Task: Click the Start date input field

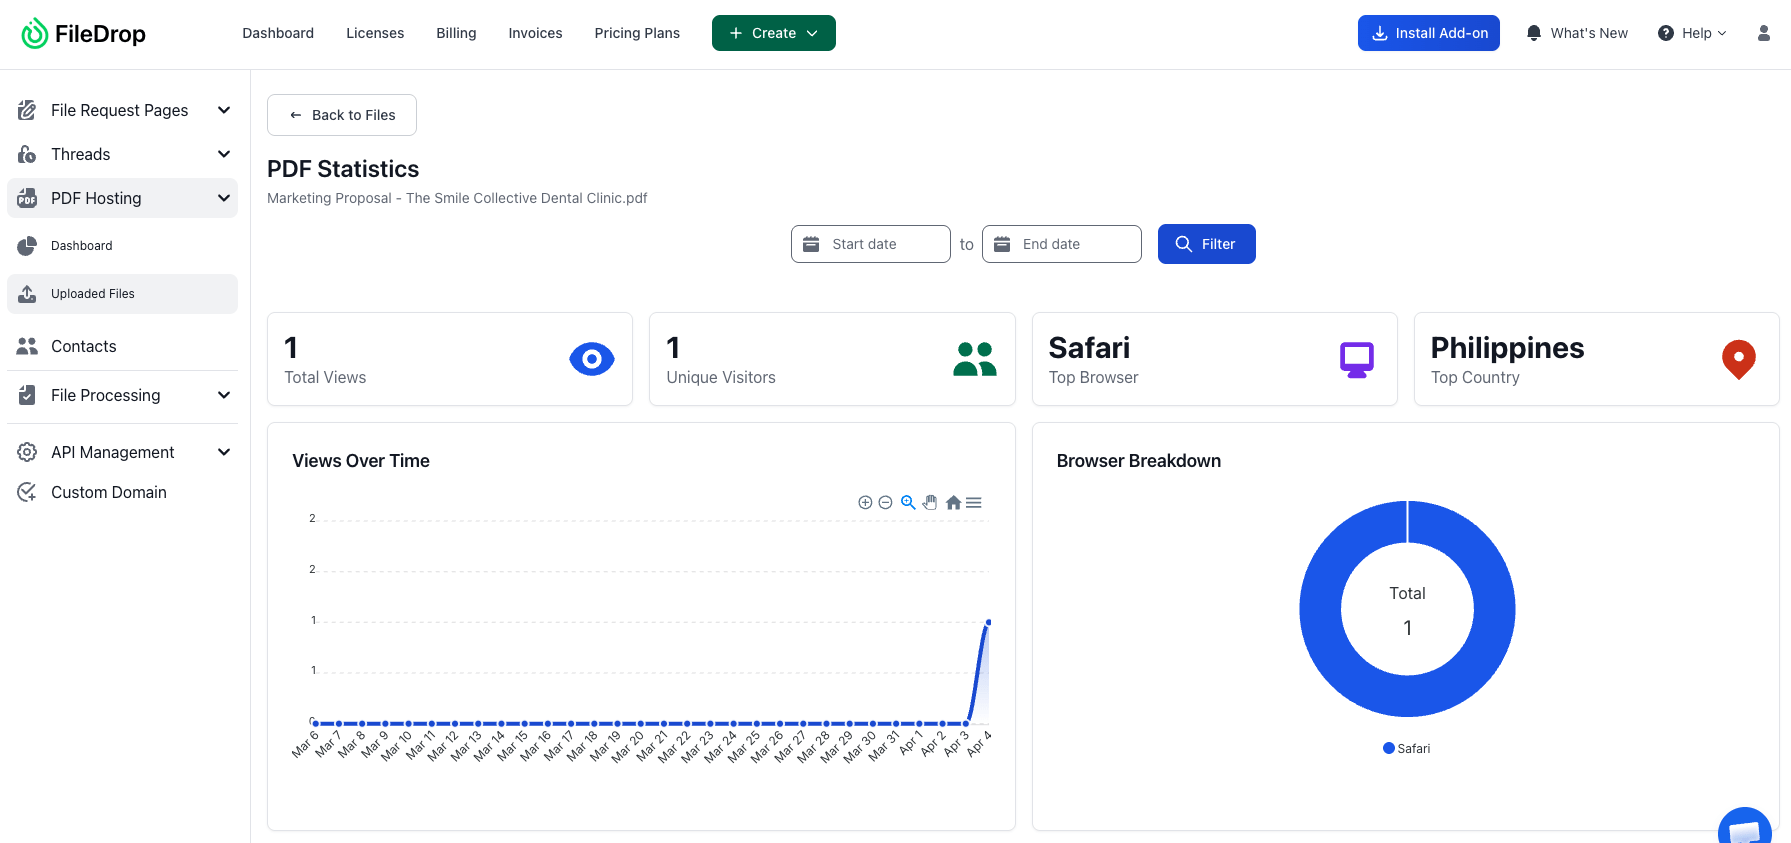Action: pos(870,244)
